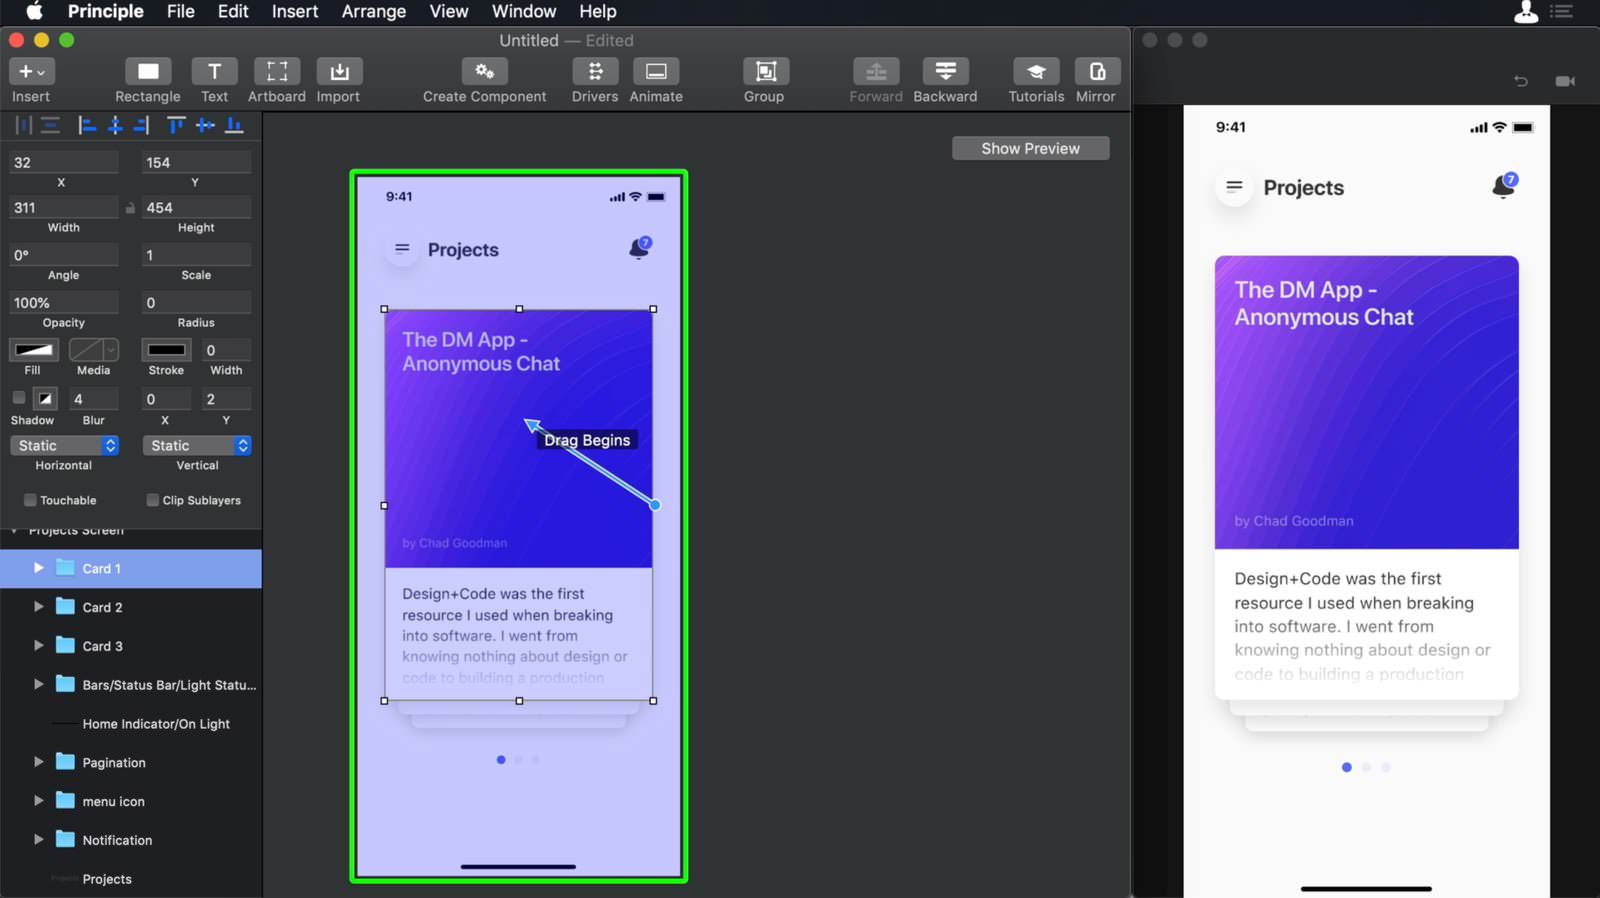The height and width of the screenshot is (898, 1600).
Task: Click the Group toolbar icon
Action: coord(765,72)
